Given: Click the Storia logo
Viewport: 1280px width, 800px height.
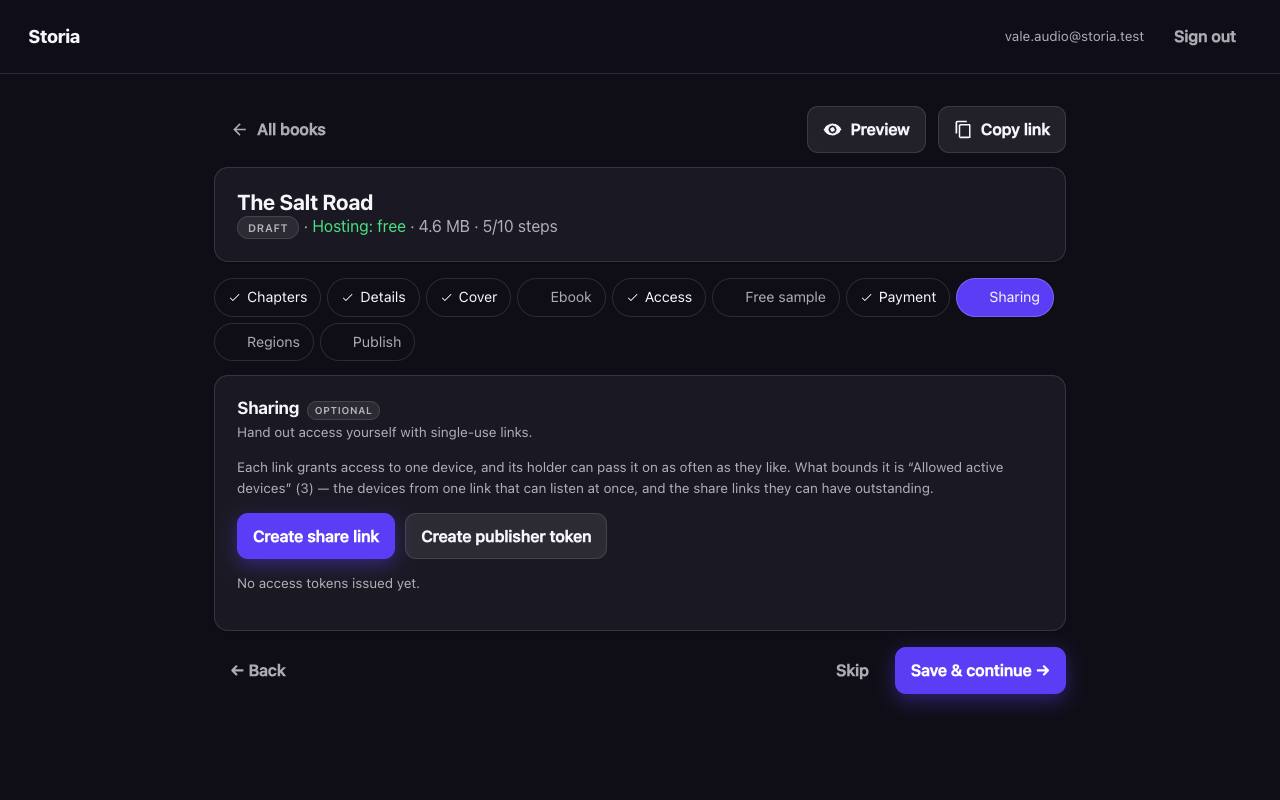Looking at the screenshot, I should [x=54, y=37].
